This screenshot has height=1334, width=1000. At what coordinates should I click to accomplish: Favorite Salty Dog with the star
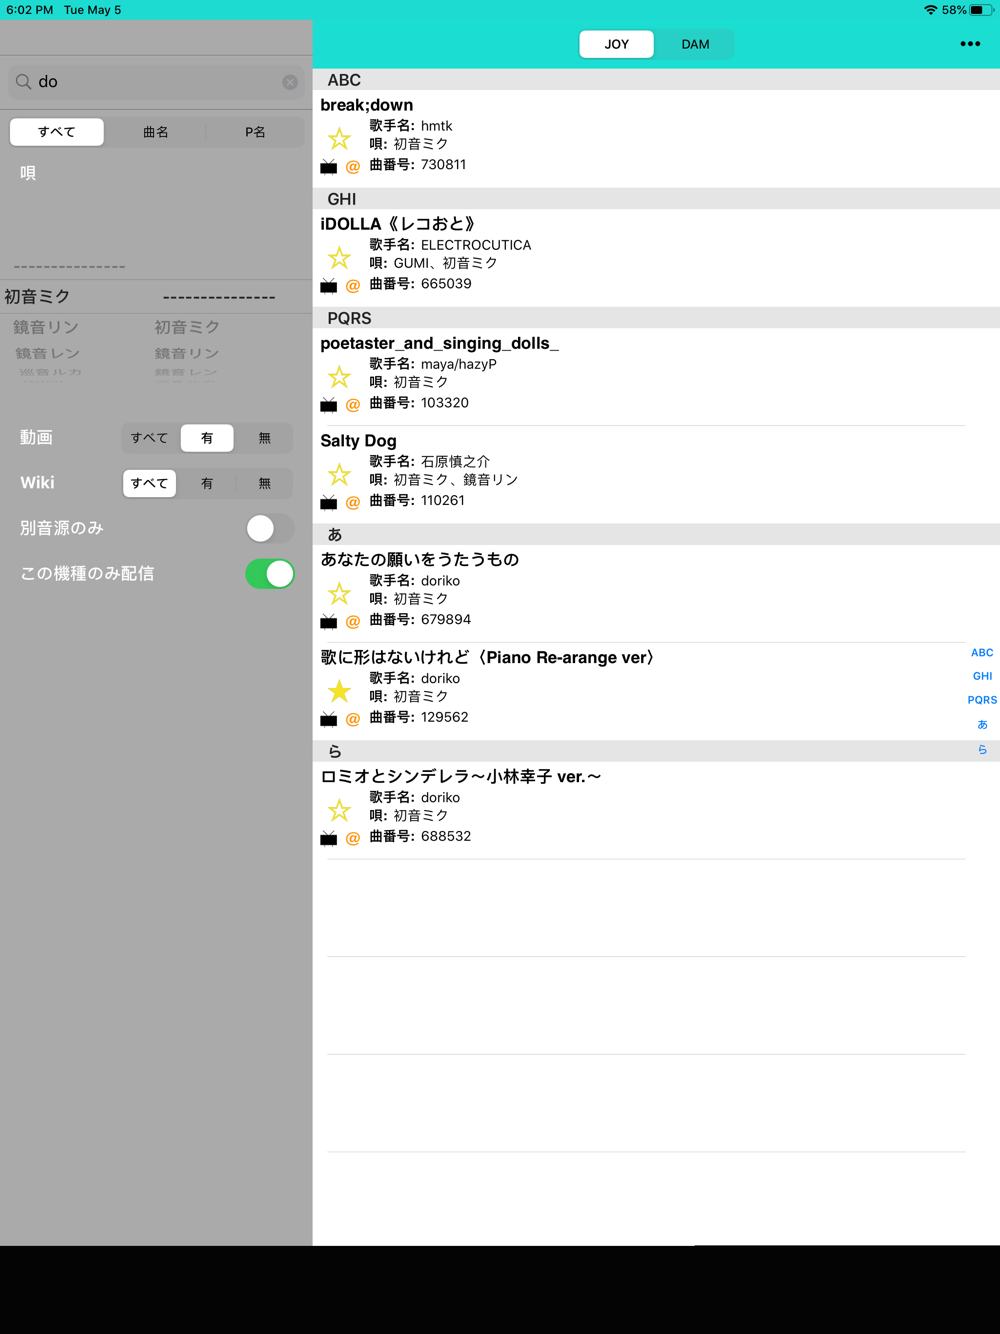(339, 475)
